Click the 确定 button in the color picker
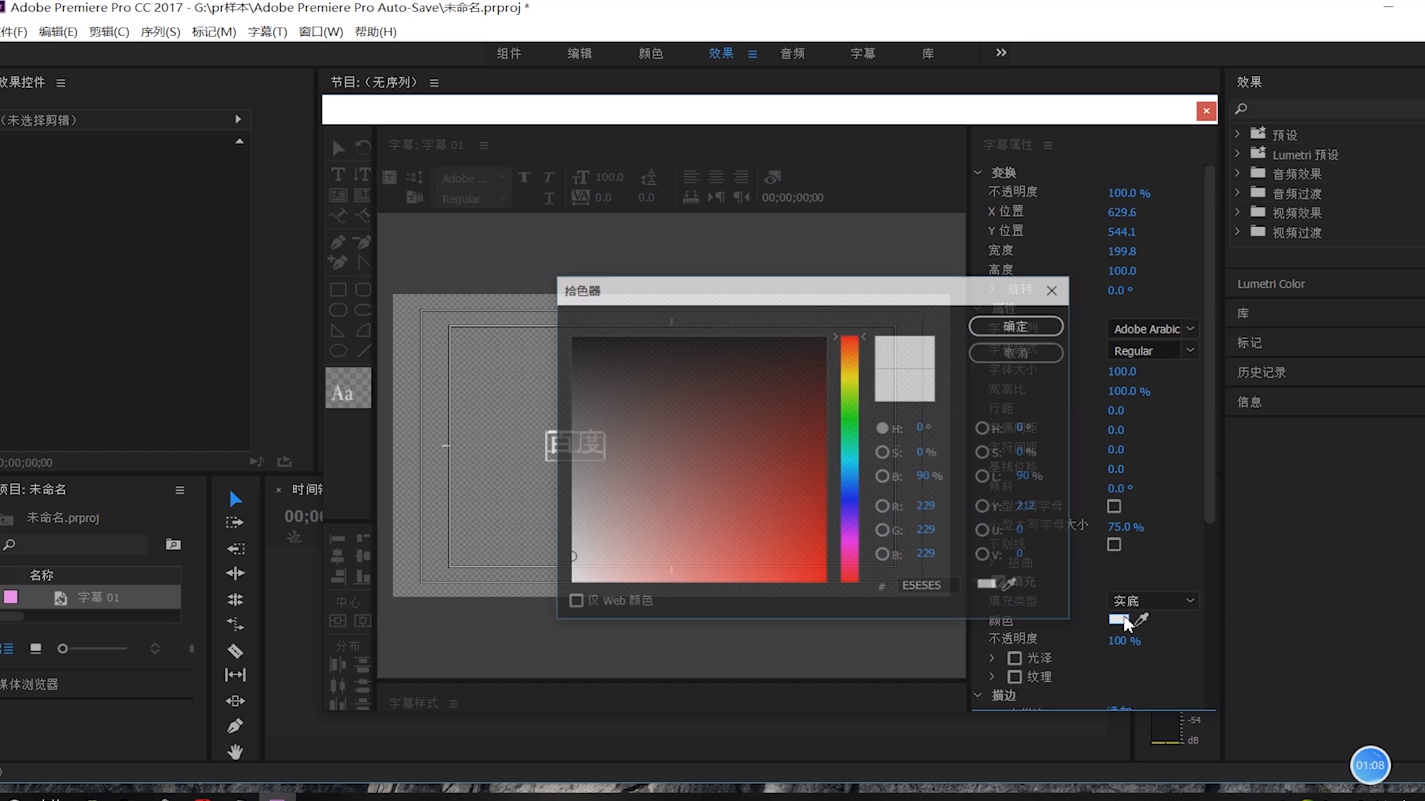 [x=1015, y=327]
